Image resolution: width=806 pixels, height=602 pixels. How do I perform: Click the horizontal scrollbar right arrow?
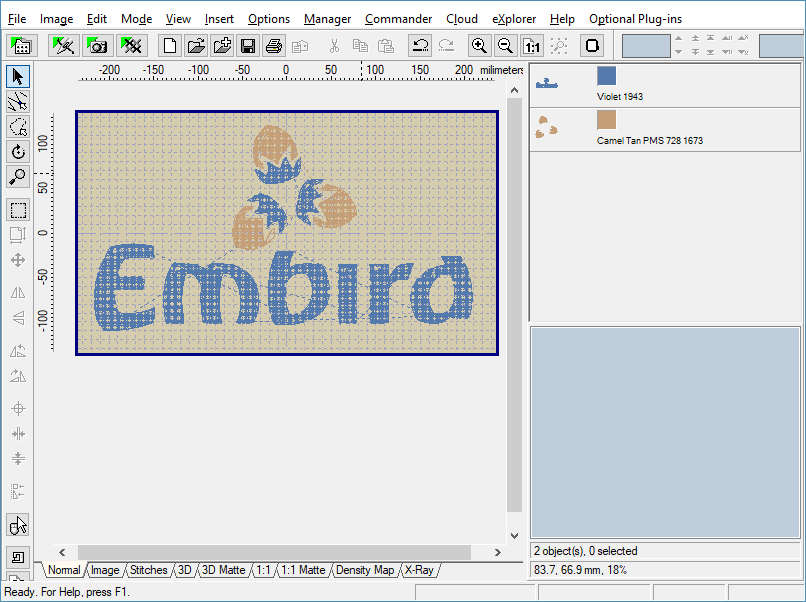tap(497, 553)
